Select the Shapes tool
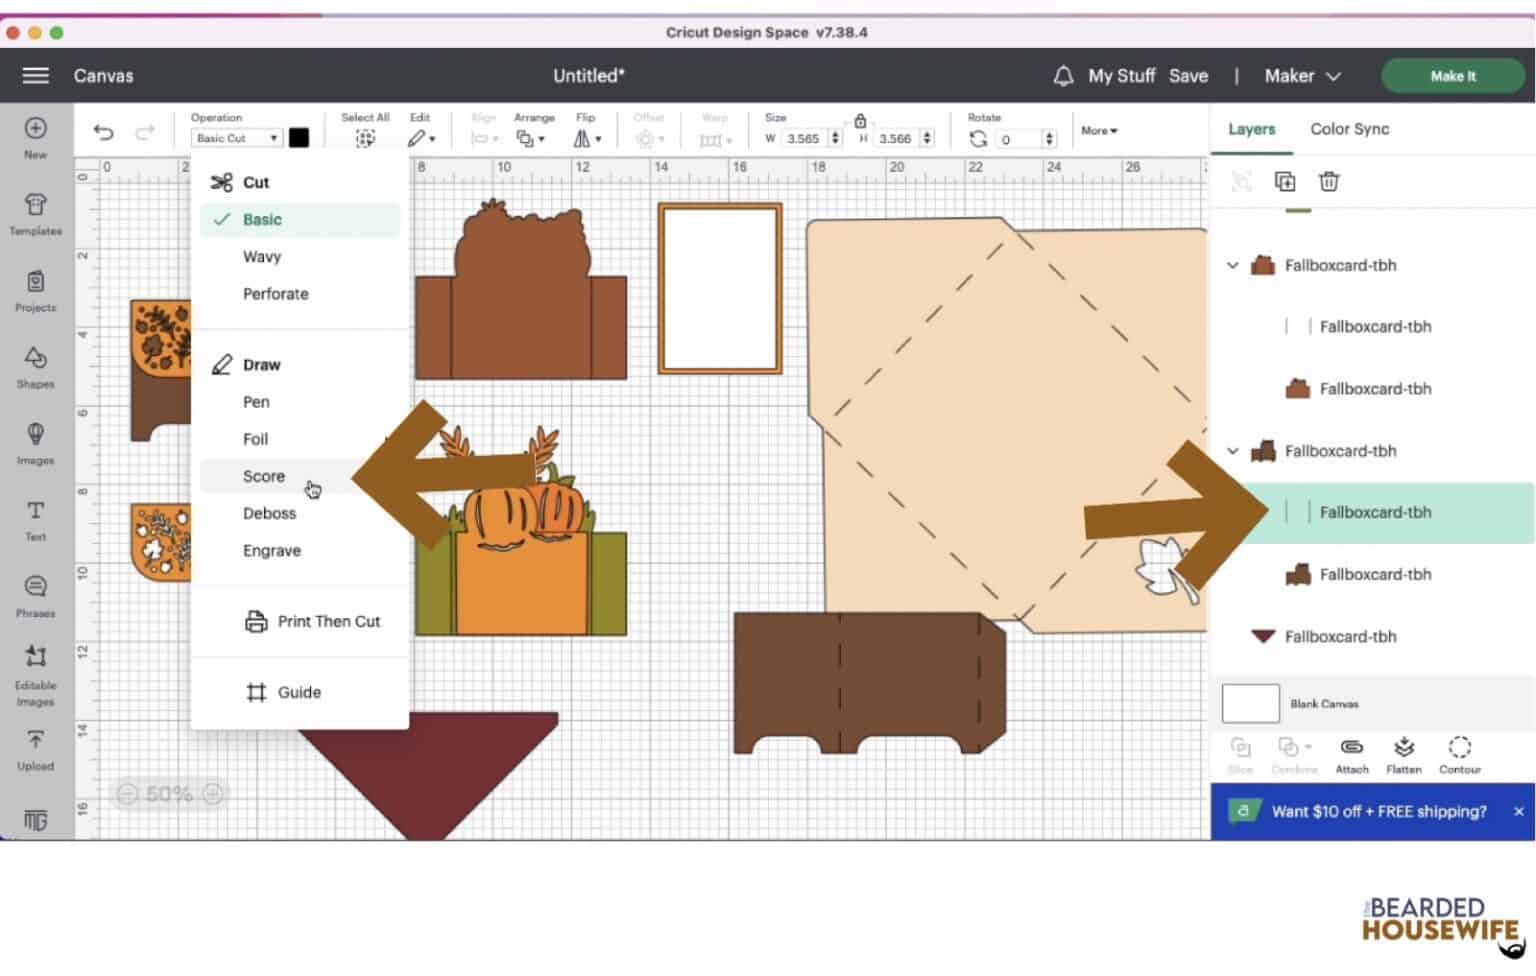This screenshot has height=976, width=1536. pos(35,366)
